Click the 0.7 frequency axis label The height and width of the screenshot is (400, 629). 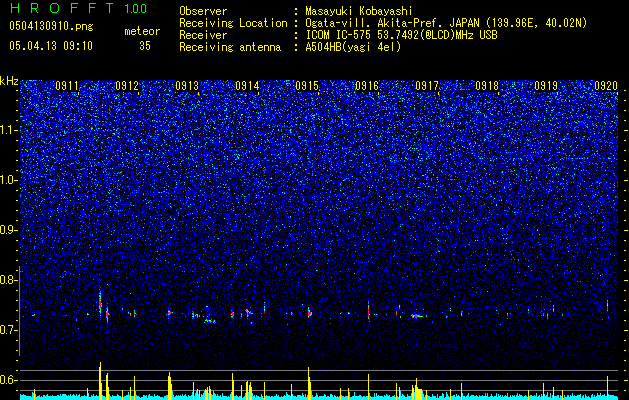(8, 330)
